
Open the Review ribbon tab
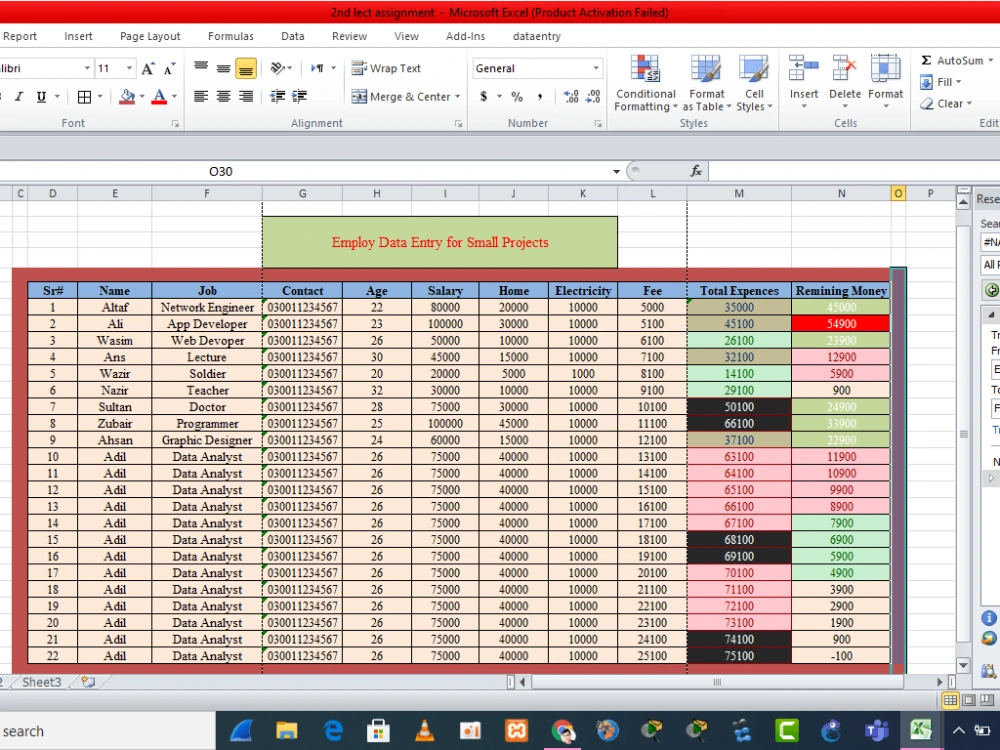(349, 36)
